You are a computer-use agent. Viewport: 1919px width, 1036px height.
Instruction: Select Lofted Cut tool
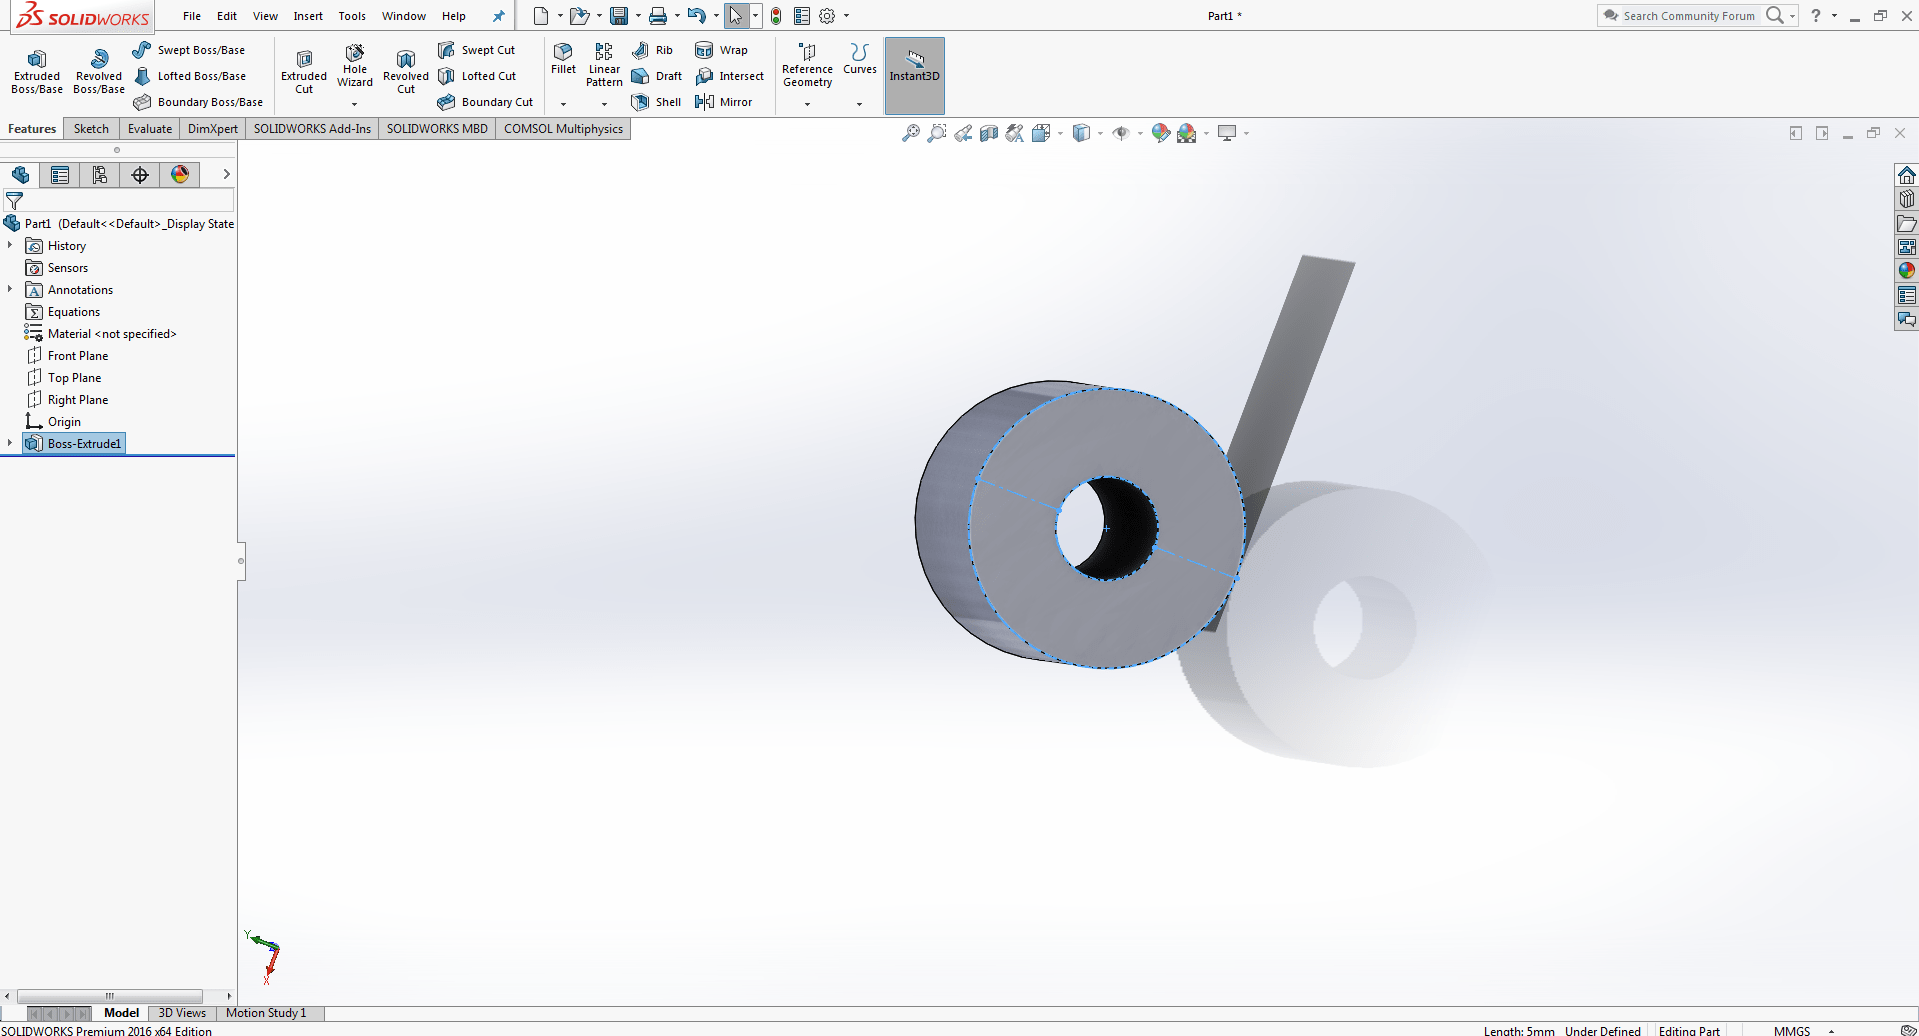477,76
